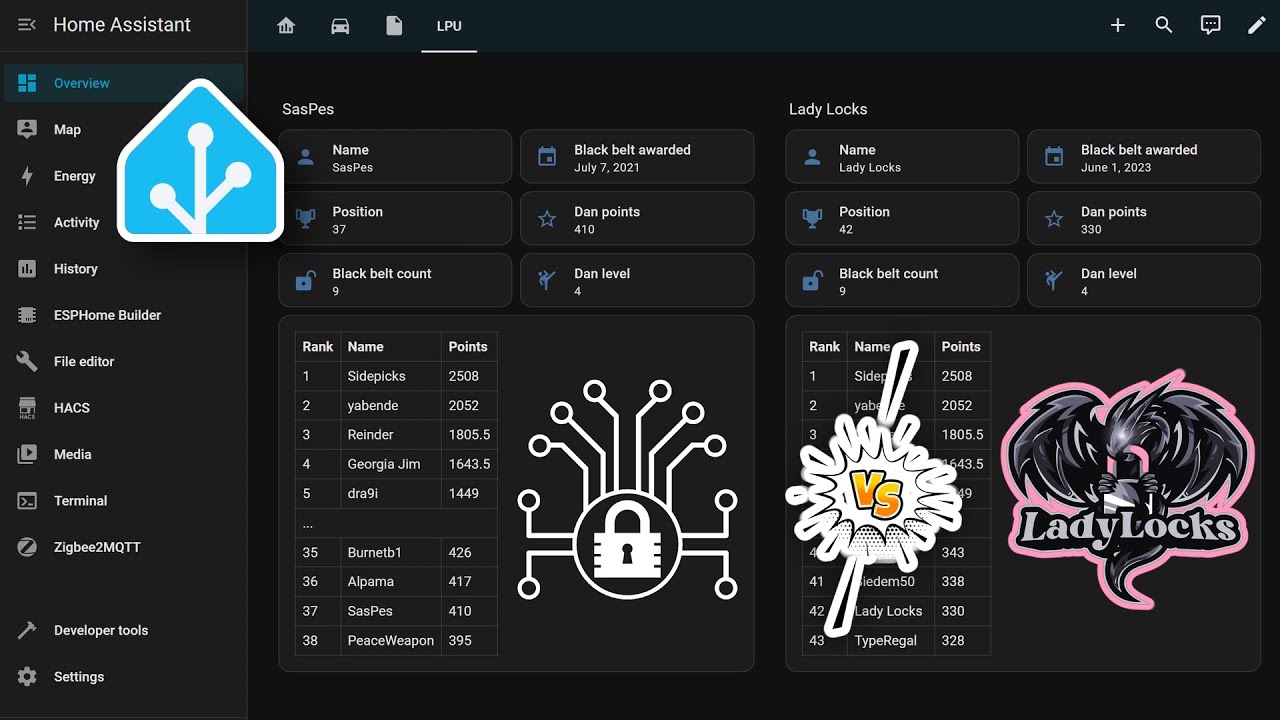Click the "Lady Locks" section heading
The width and height of the screenshot is (1280, 720).
pyautogui.click(x=828, y=109)
